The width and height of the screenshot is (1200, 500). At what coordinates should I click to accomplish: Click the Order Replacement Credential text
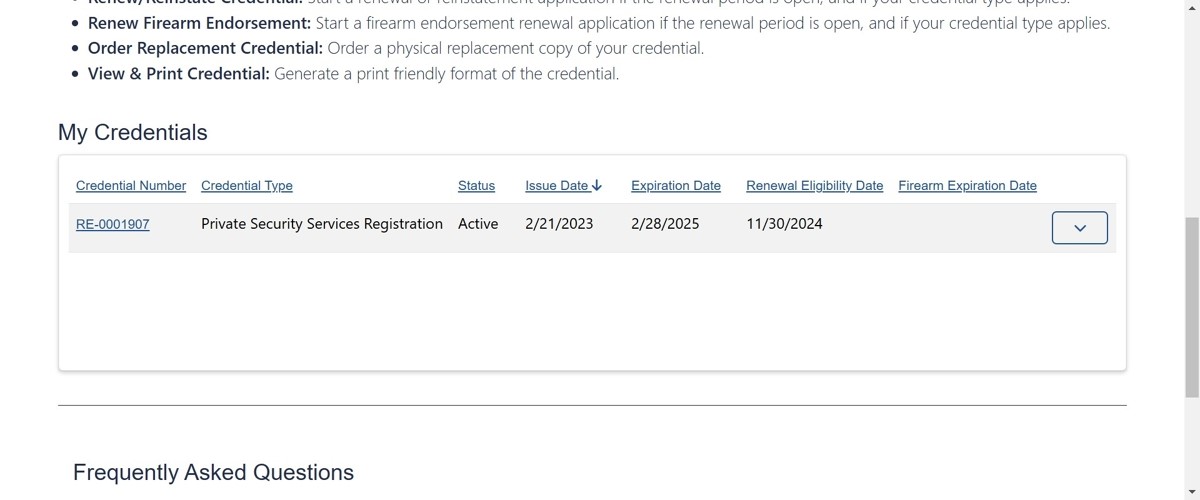click(205, 48)
